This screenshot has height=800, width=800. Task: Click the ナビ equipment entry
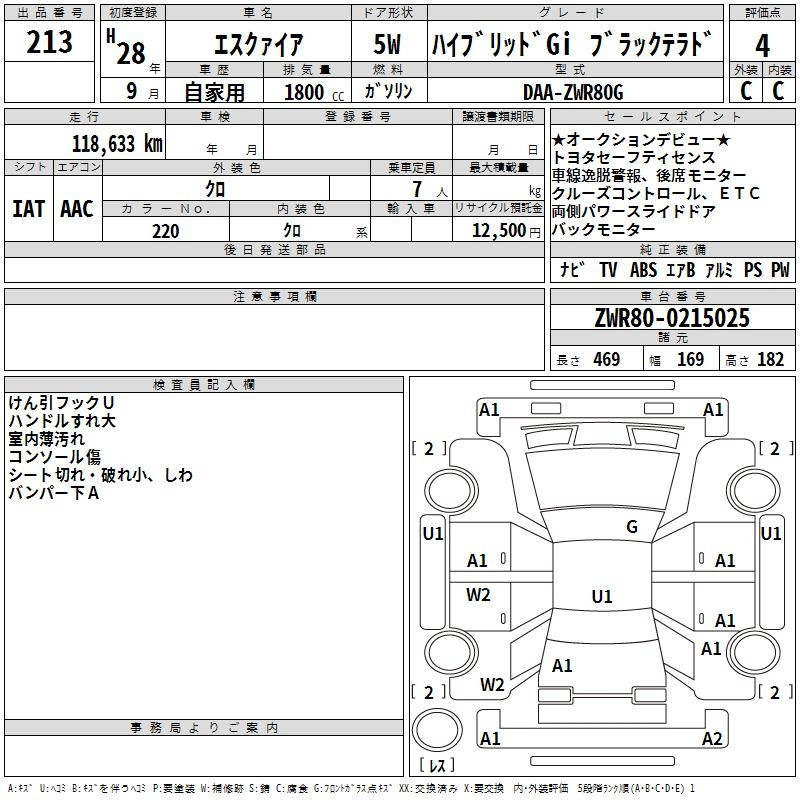tap(572, 269)
